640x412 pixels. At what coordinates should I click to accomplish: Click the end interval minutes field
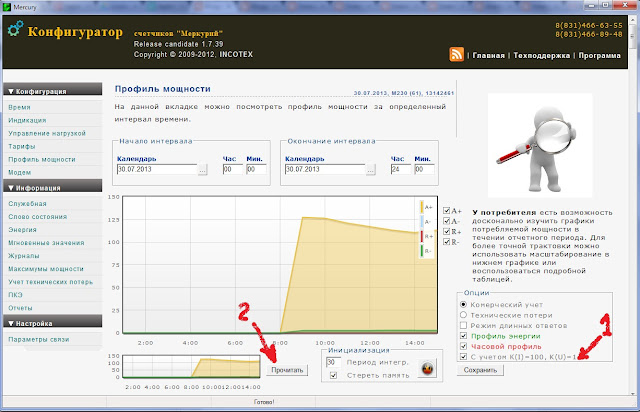pyautogui.click(x=424, y=169)
